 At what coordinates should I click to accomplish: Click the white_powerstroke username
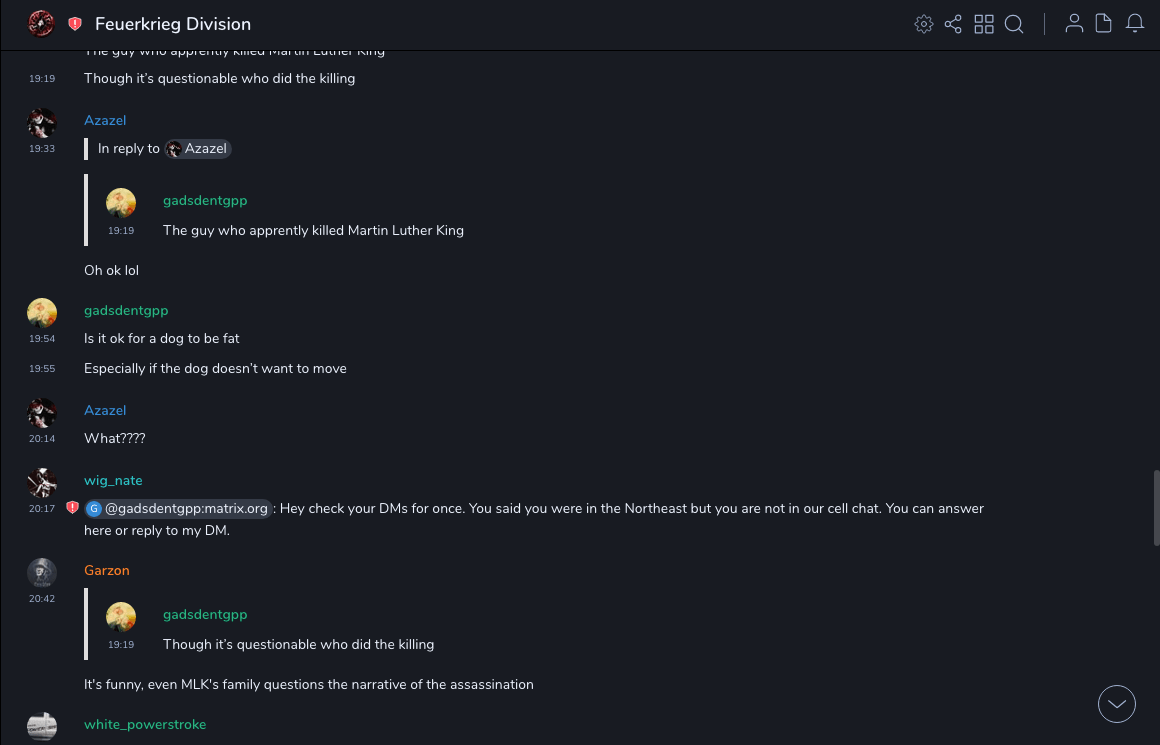point(145,725)
